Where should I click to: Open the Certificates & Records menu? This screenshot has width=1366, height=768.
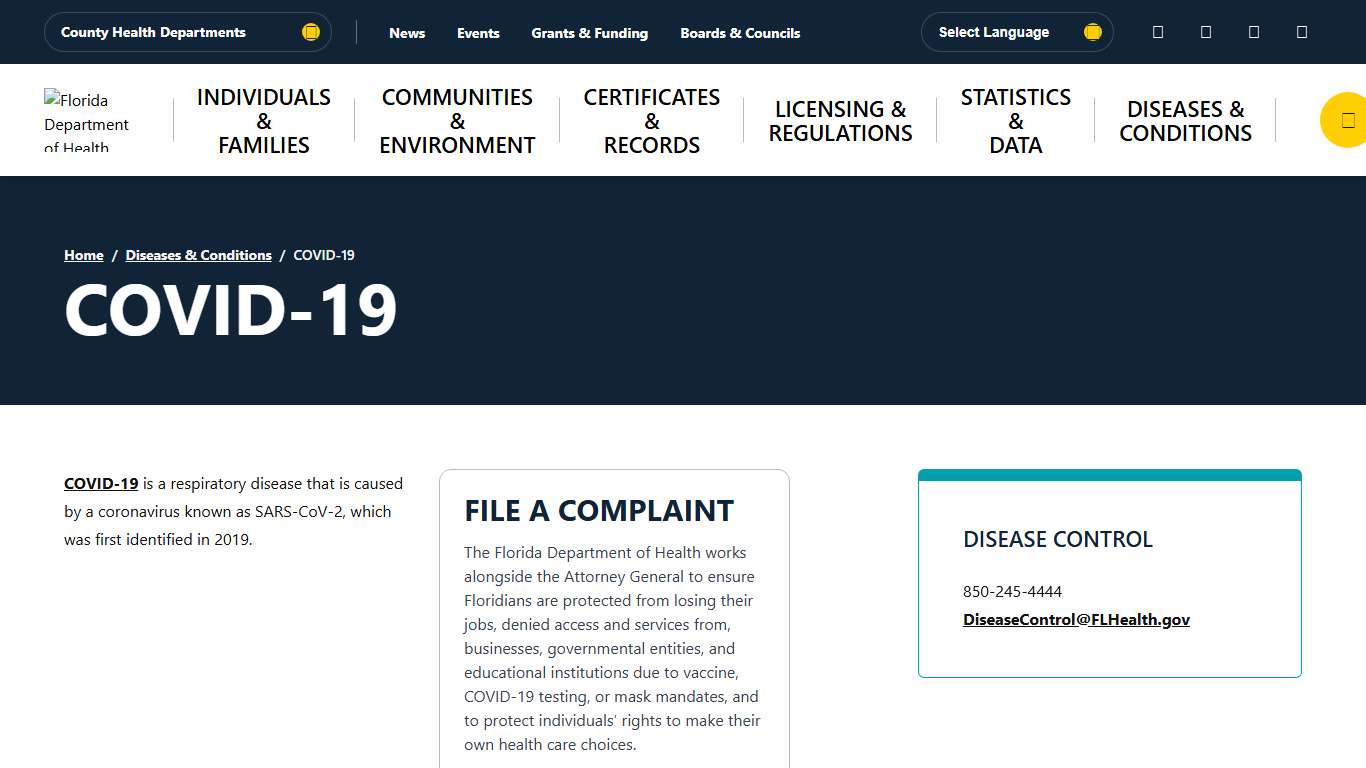tap(652, 121)
